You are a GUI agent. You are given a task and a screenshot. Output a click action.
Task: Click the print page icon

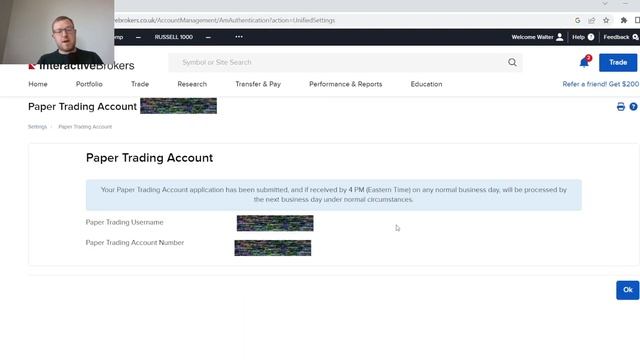[x=621, y=107]
